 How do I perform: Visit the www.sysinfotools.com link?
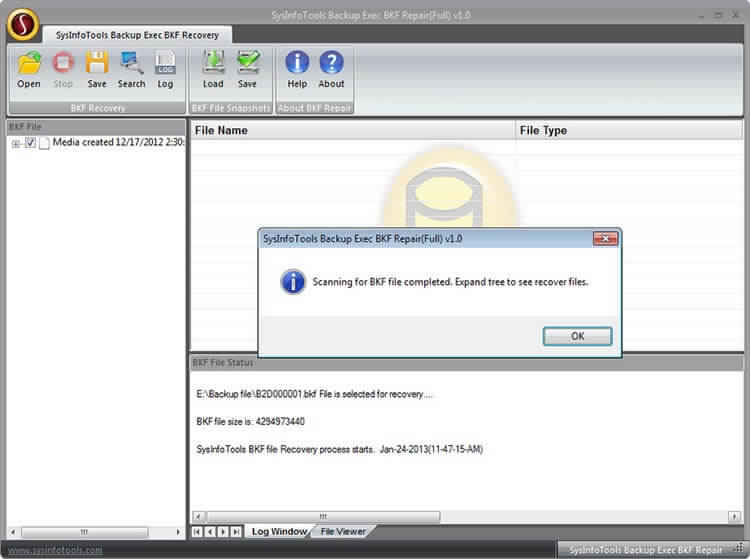(55, 550)
